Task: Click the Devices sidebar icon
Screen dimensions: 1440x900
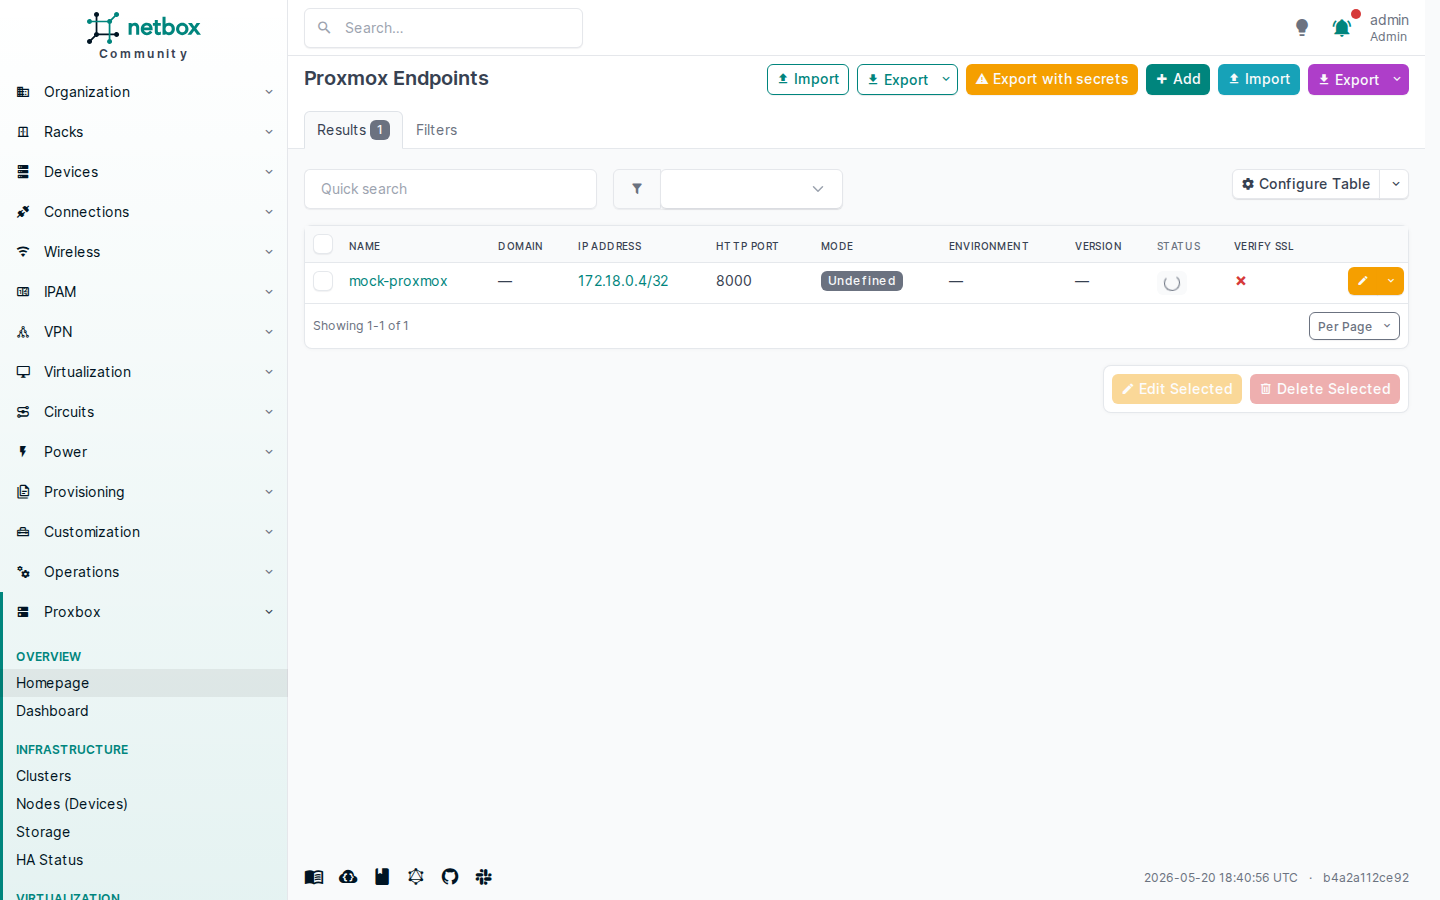Action: 23,172
